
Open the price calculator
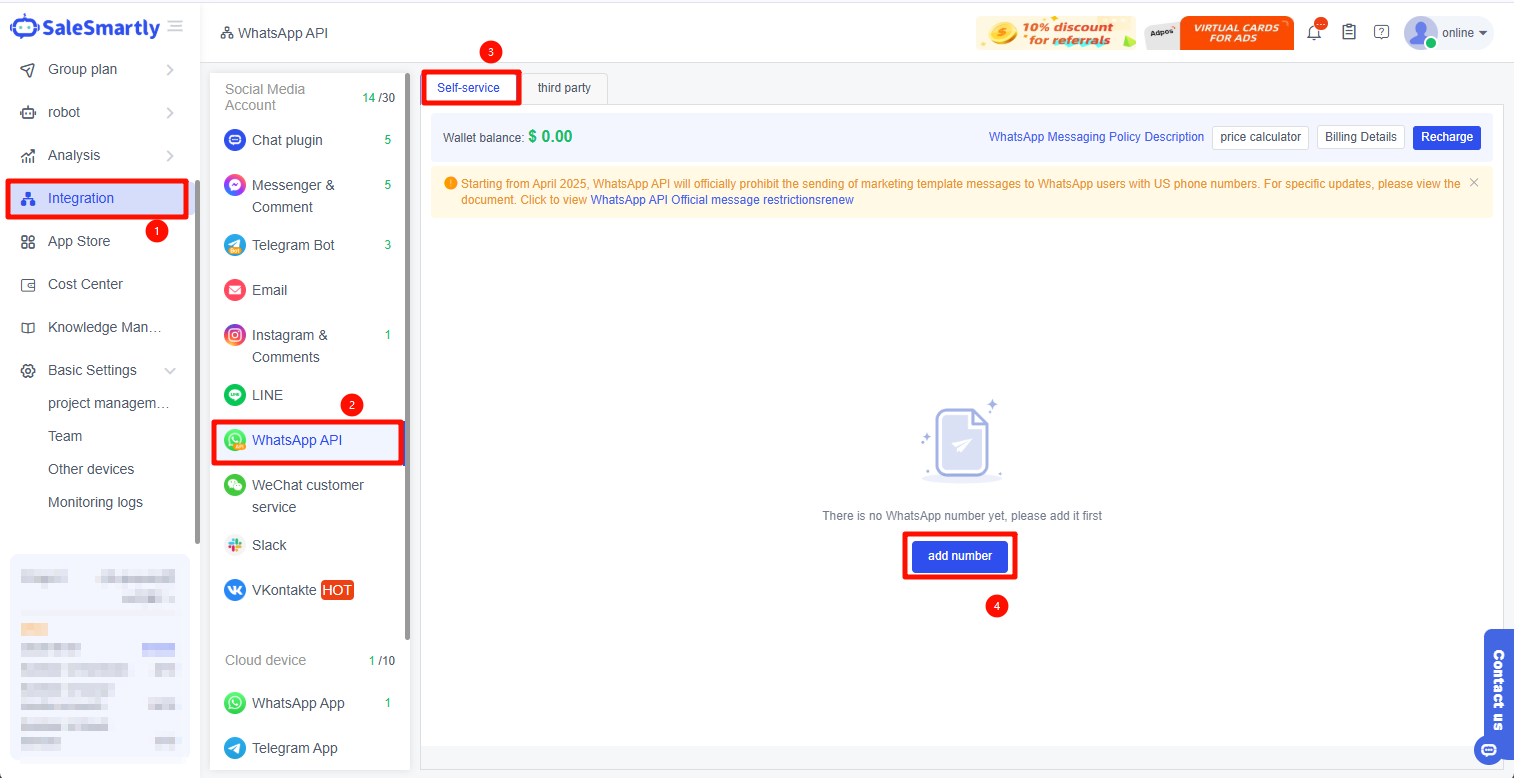[1261, 137]
